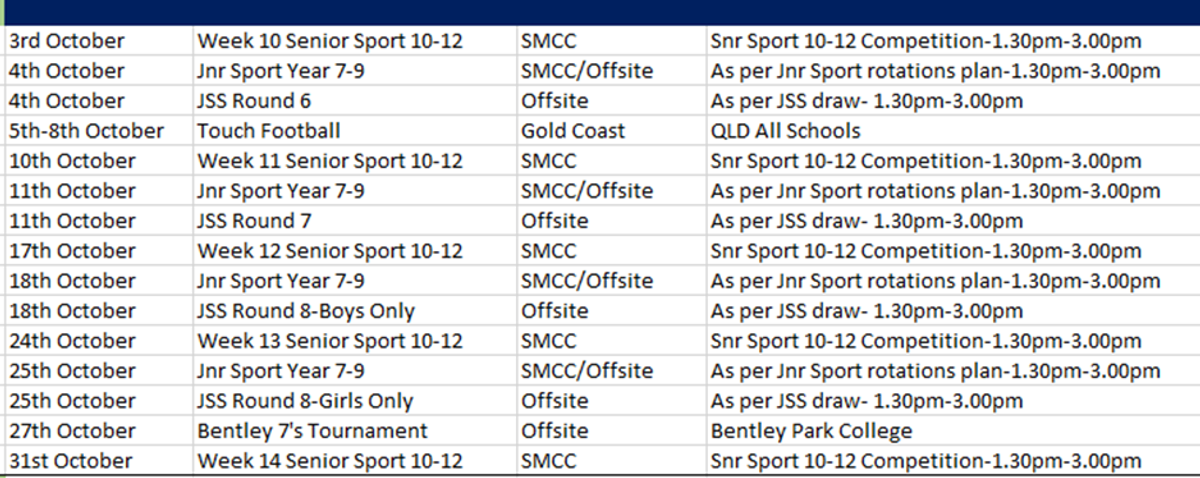Click the 'Gold Coast' location cell

pyautogui.click(x=573, y=131)
